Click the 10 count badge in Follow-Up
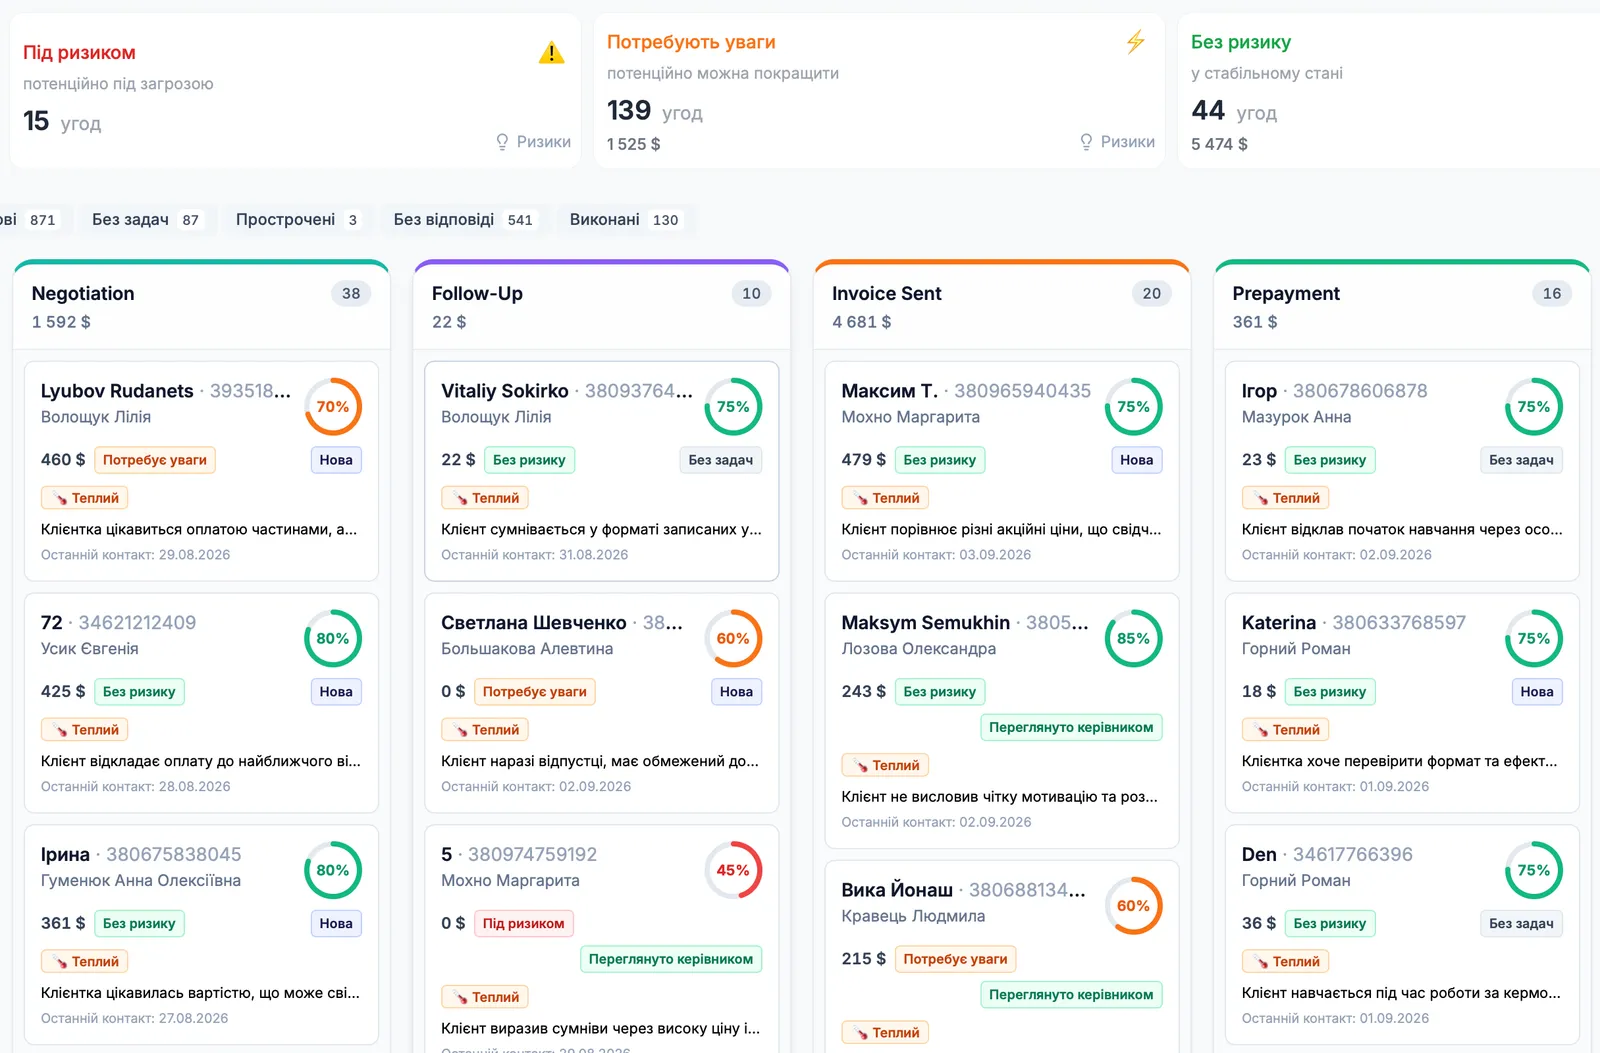 [x=752, y=294]
